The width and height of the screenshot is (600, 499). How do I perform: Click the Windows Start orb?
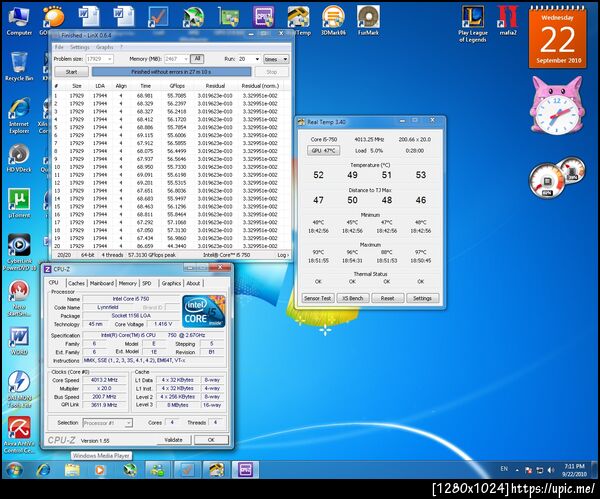15,470
